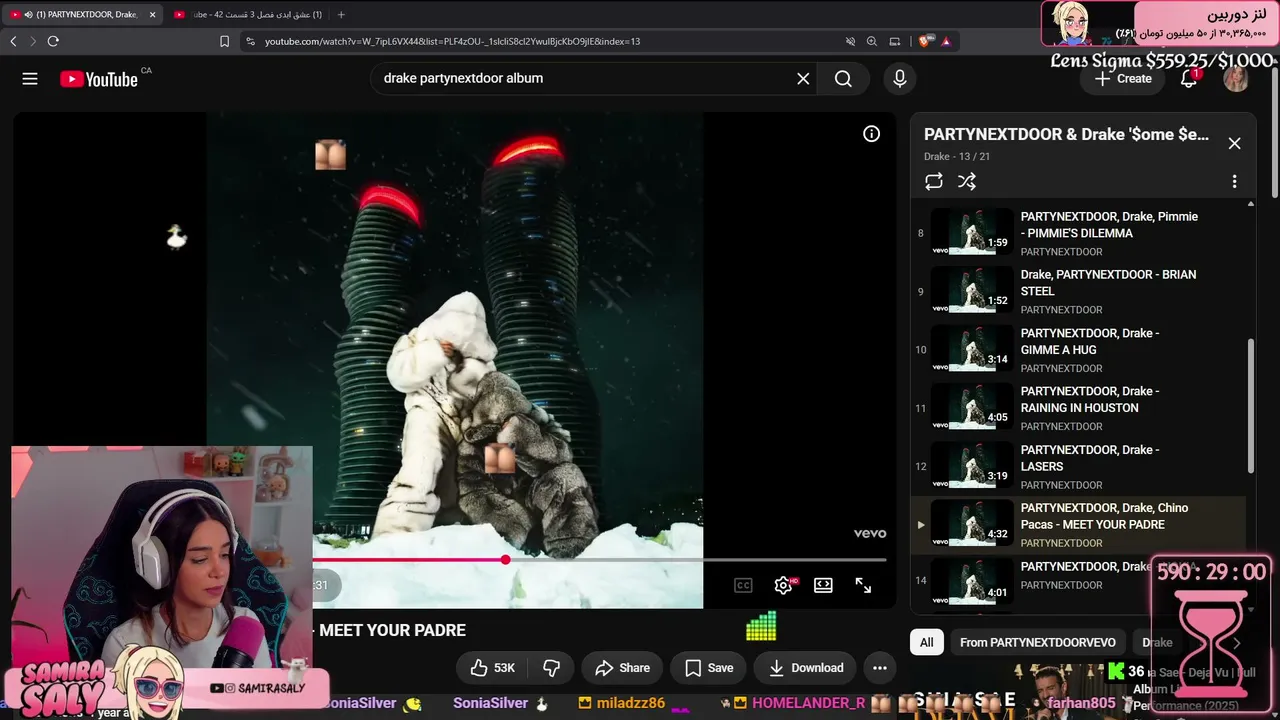Screen dimensions: 1280x720
Task: Open the cast/media icon in address bar
Action: [895, 41]
